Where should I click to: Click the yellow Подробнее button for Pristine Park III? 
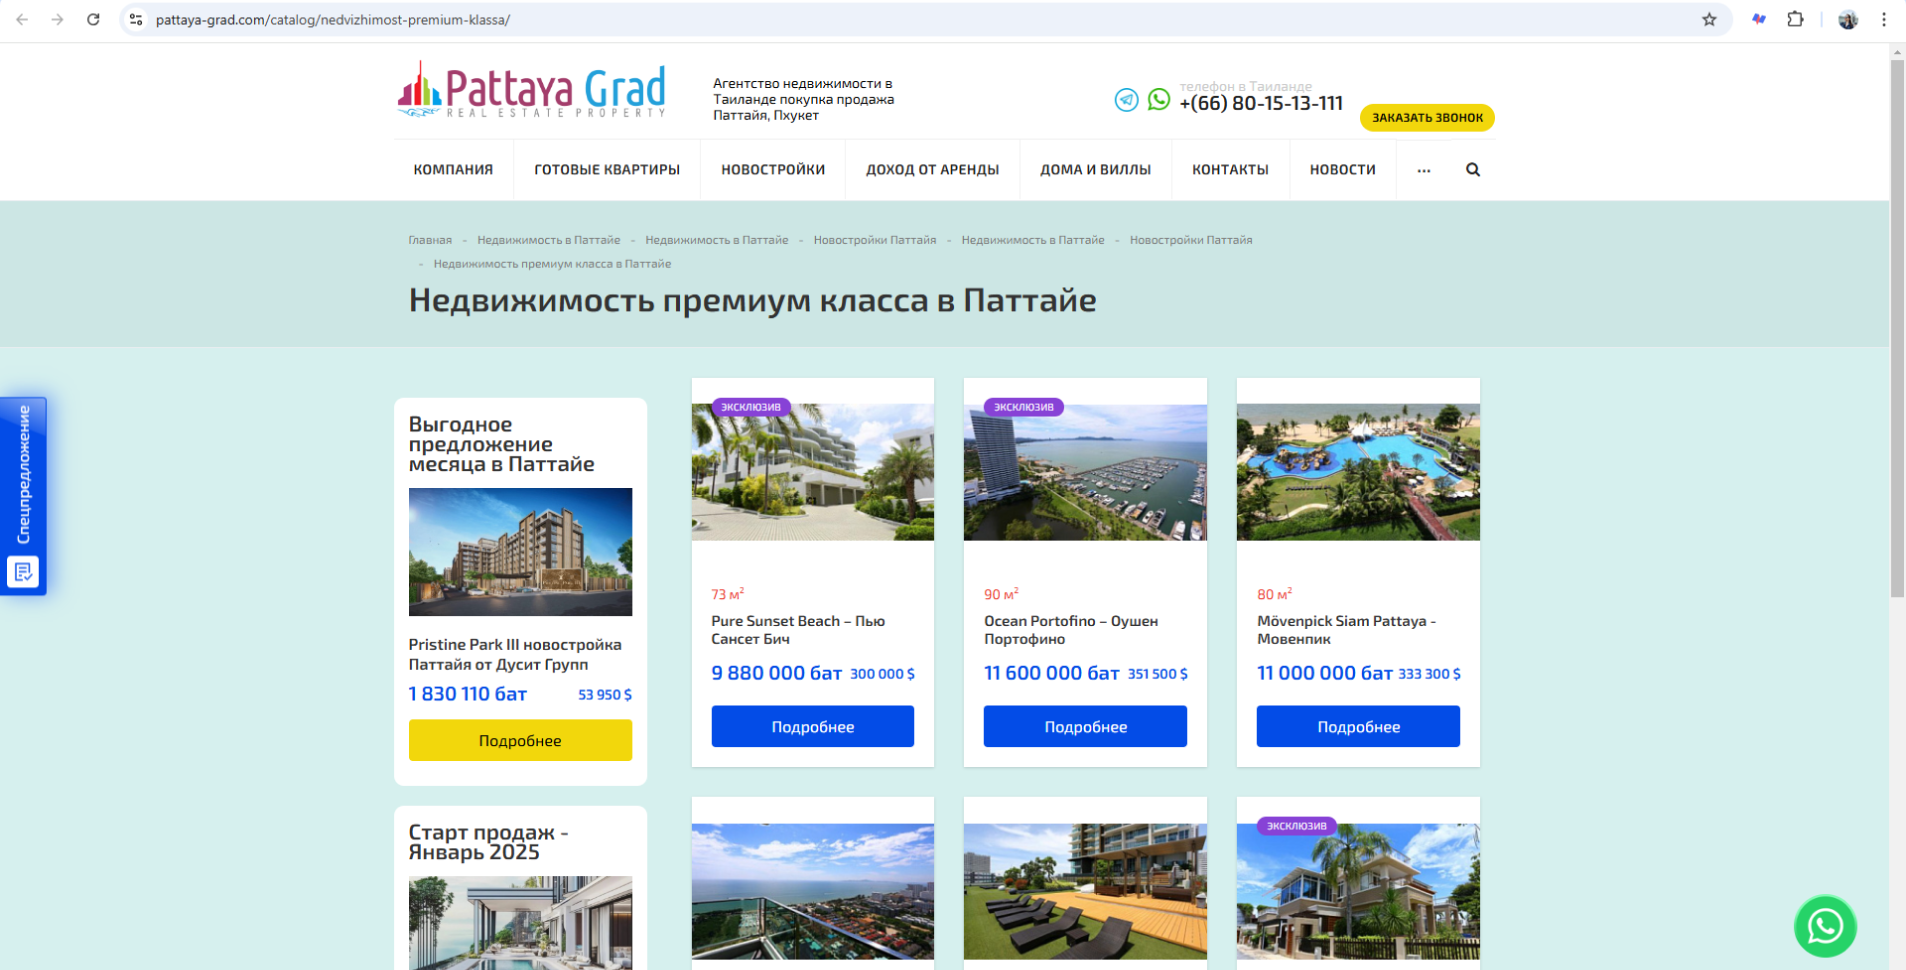point(520,741)
